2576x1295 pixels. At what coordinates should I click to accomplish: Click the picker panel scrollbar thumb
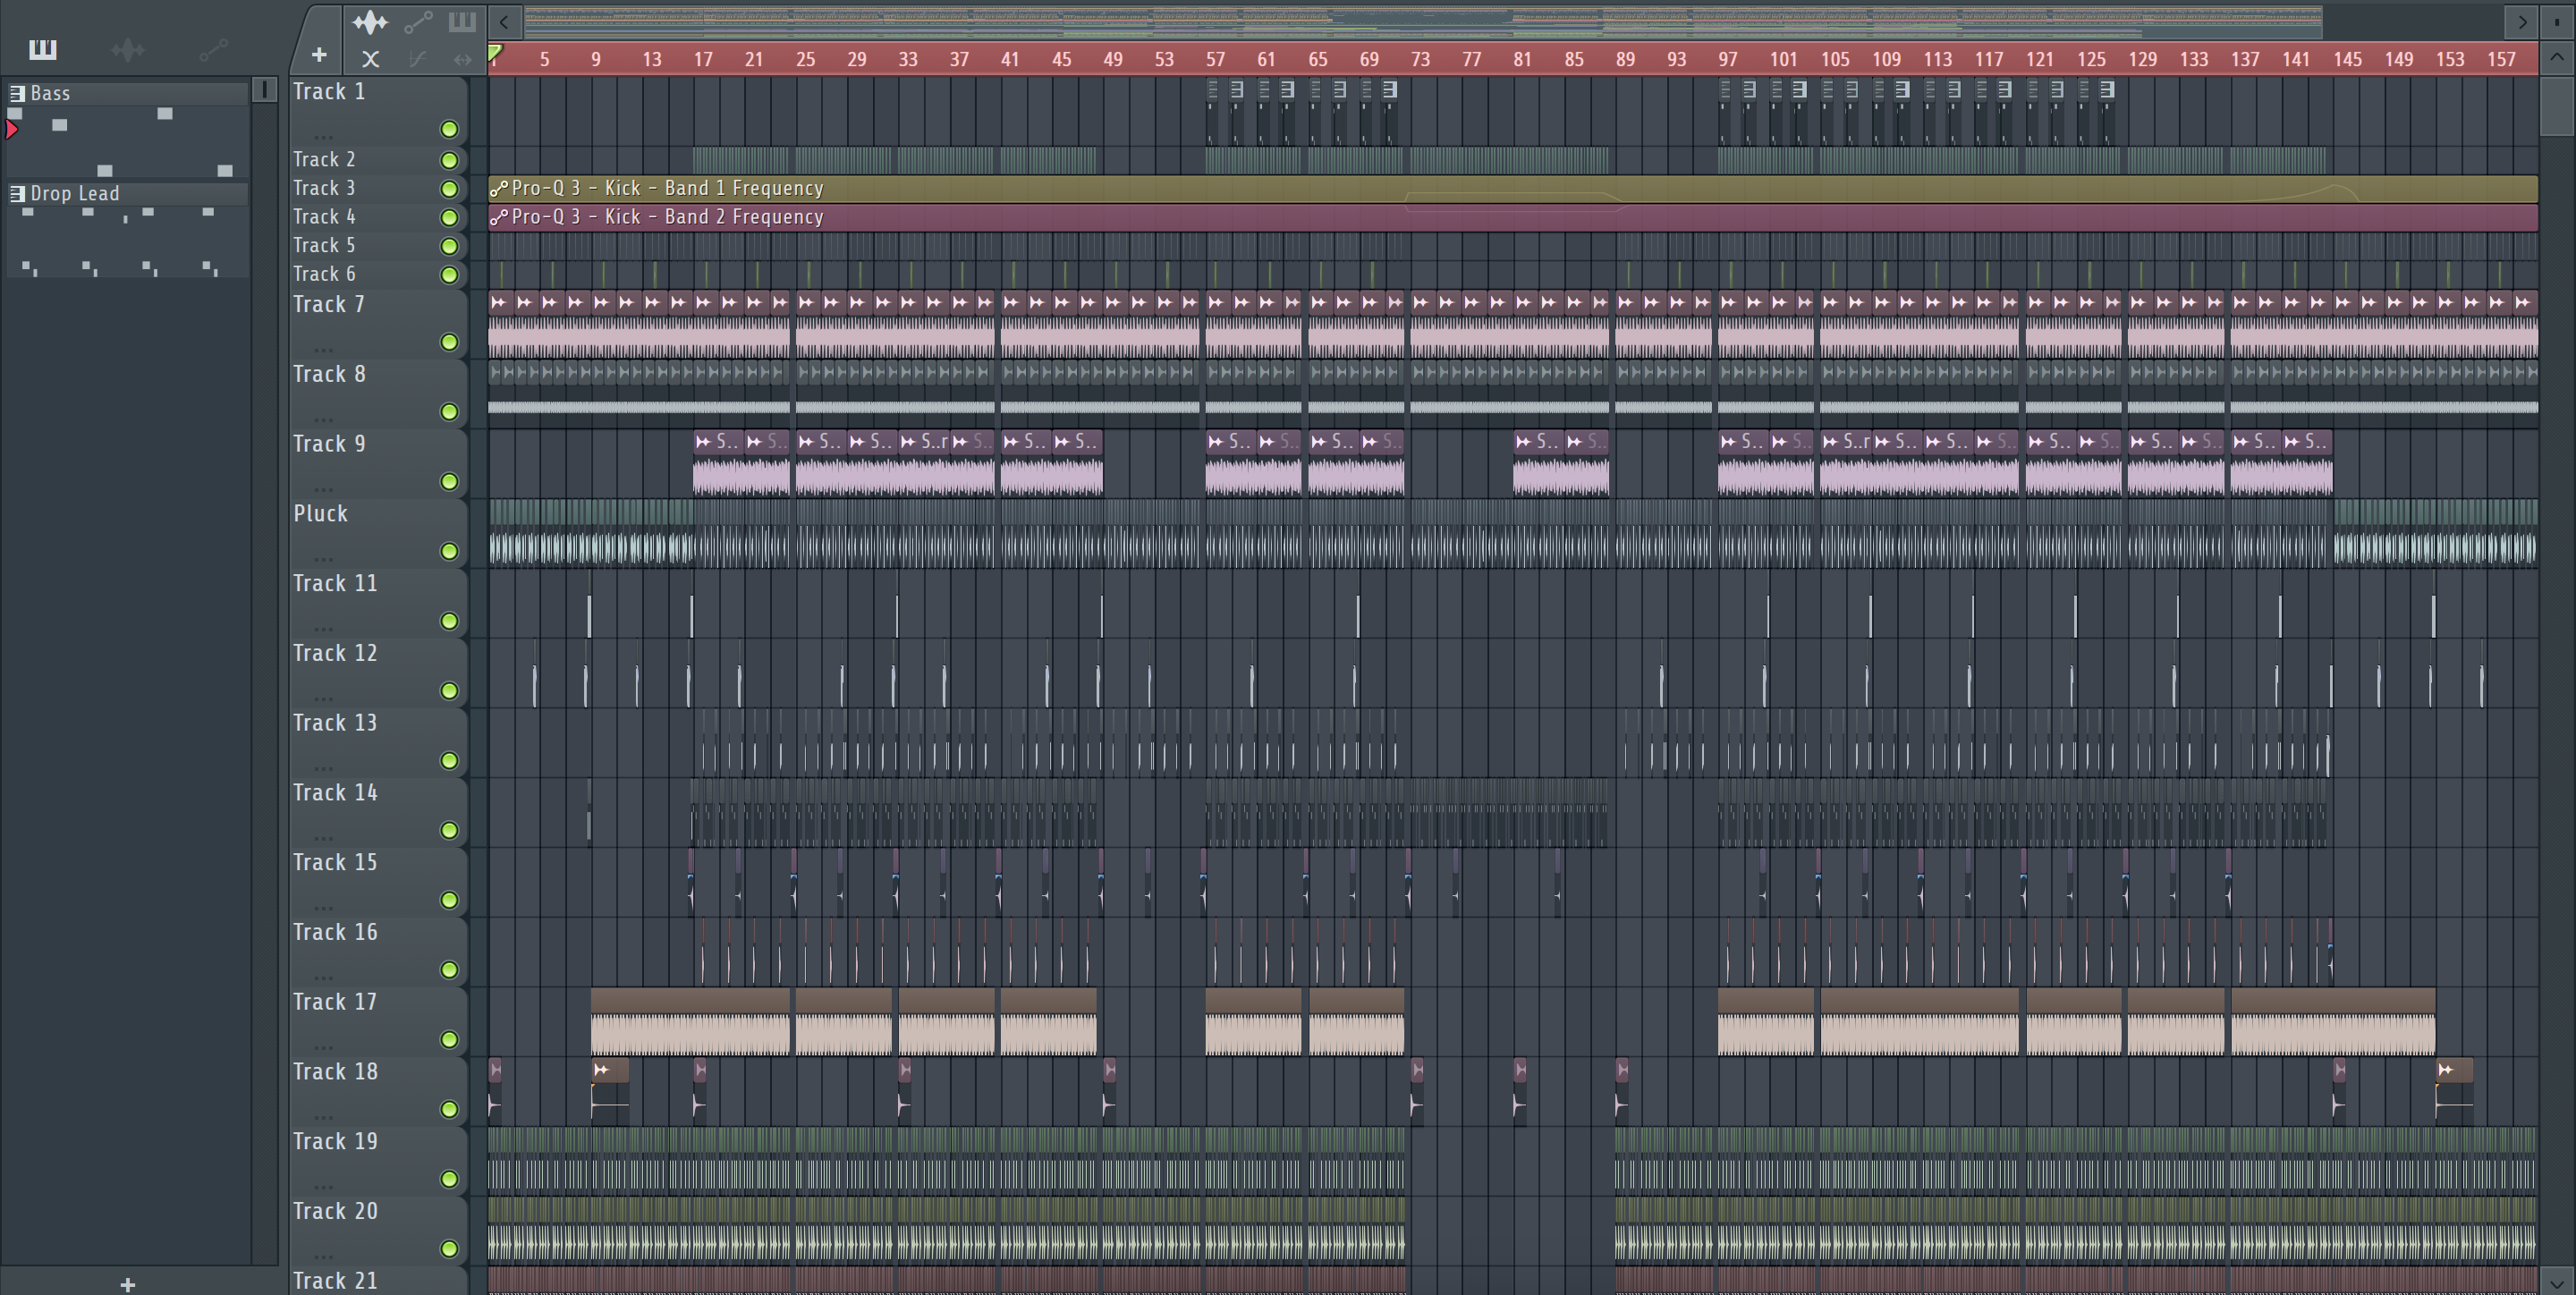click(264, 90)
